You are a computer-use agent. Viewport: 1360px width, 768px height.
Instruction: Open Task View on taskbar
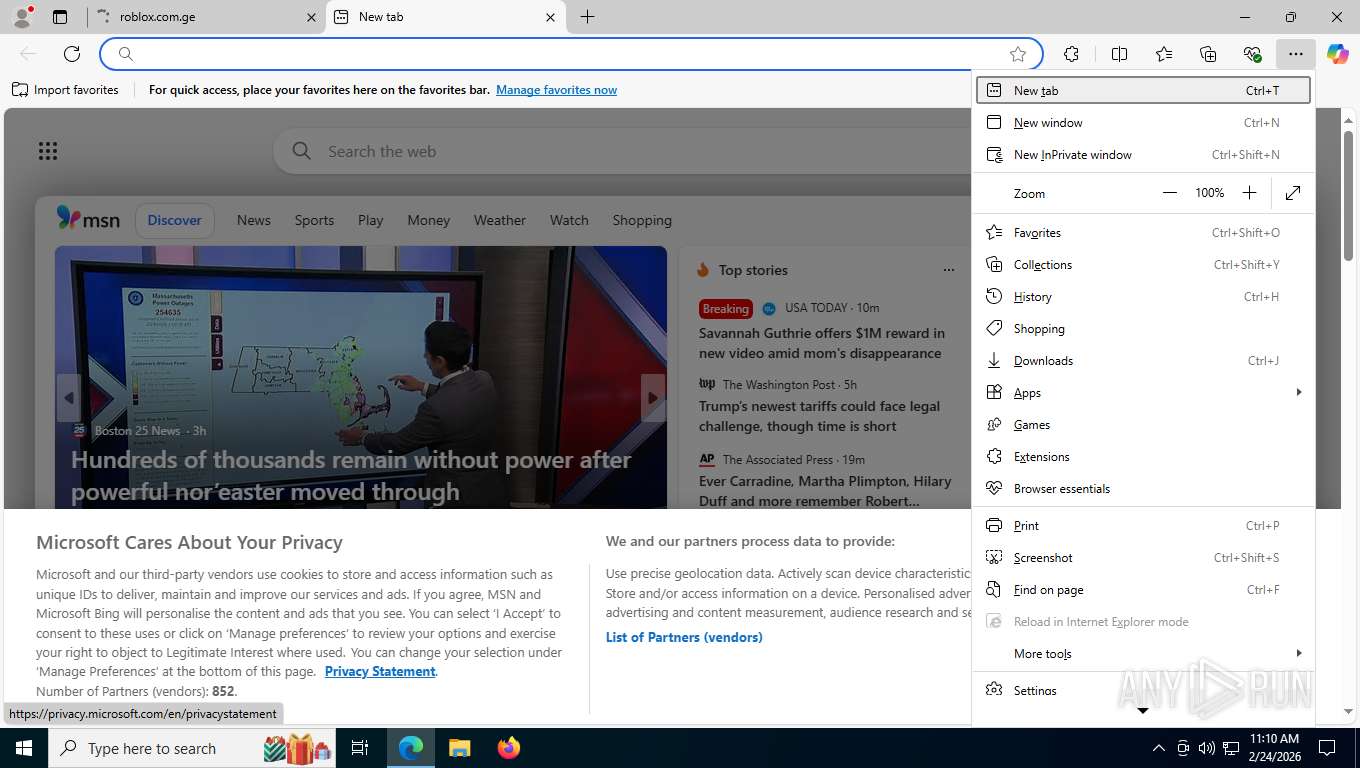coord(360,748)
